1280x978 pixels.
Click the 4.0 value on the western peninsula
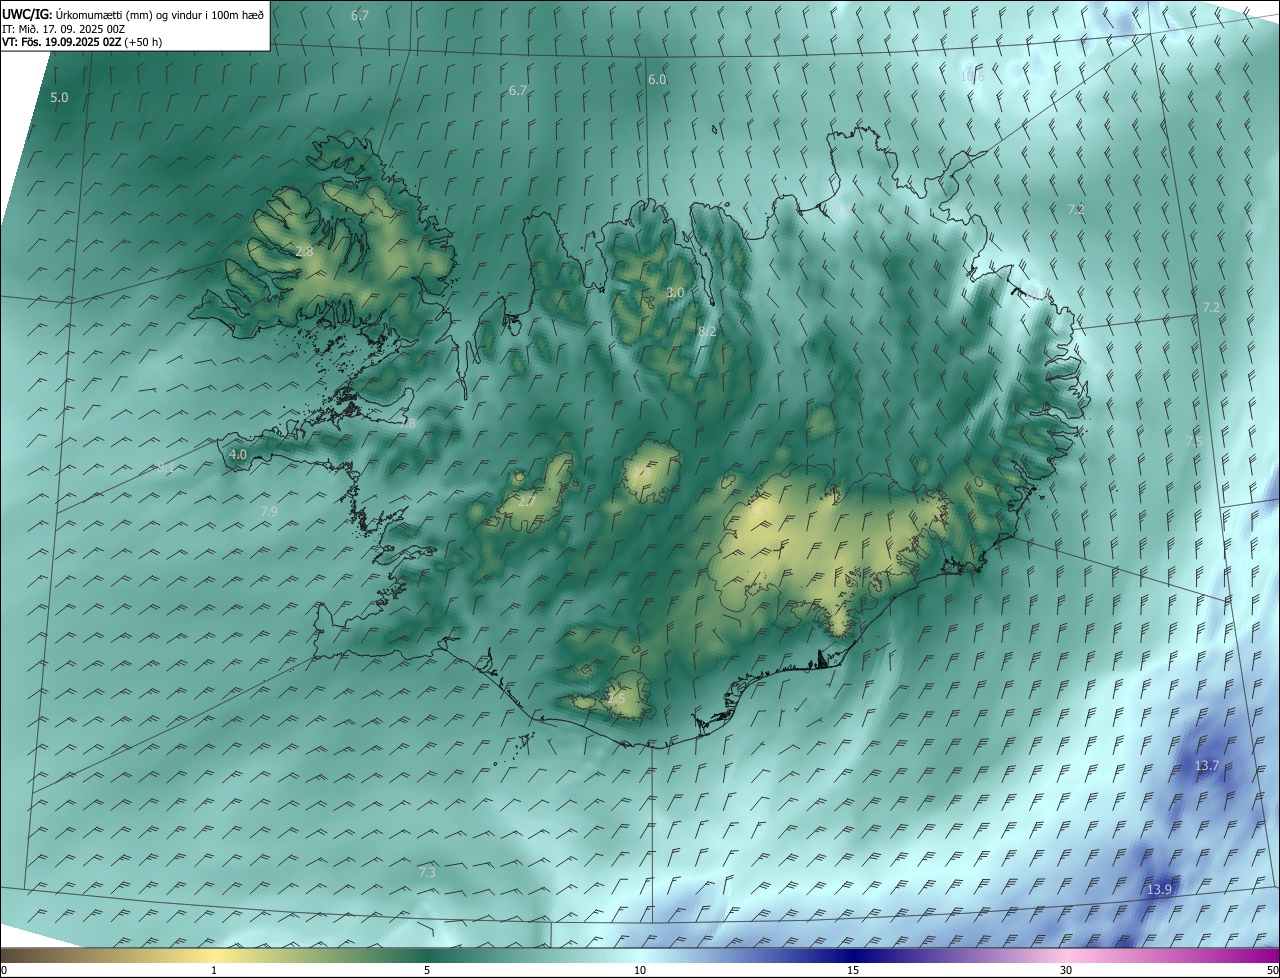(238, 454)
